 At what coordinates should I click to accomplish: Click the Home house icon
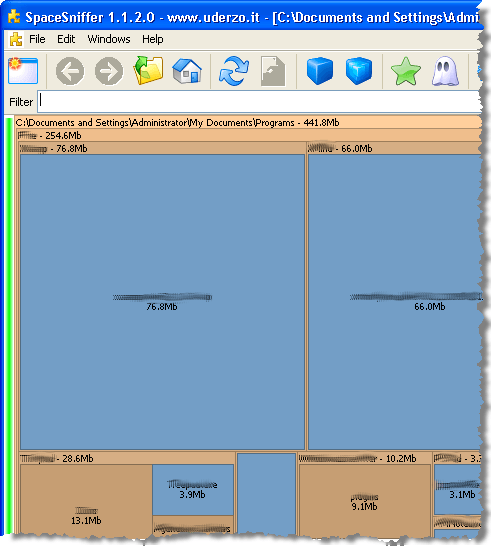pyautogui.click(x=187, y=71)
